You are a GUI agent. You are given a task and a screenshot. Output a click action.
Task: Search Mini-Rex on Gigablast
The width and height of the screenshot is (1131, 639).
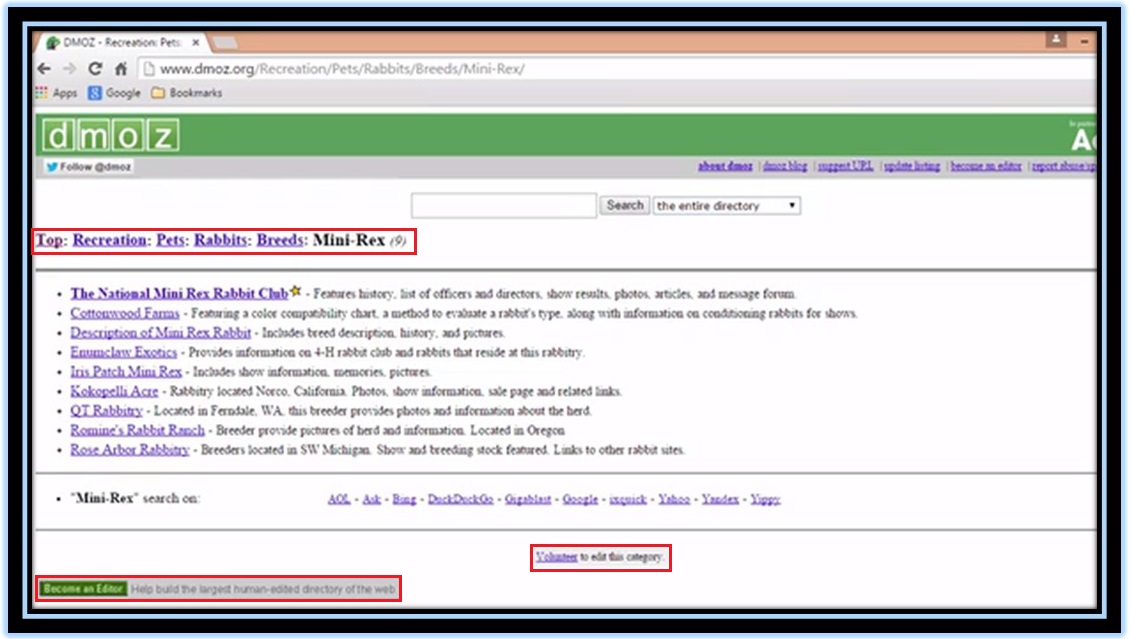(527, 499)
